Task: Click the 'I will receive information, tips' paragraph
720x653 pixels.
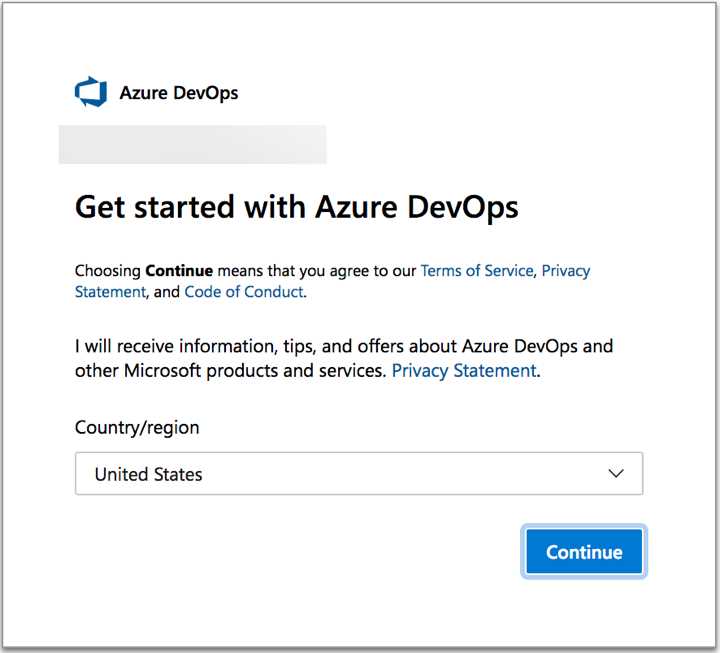Action: tap(344, 358)
